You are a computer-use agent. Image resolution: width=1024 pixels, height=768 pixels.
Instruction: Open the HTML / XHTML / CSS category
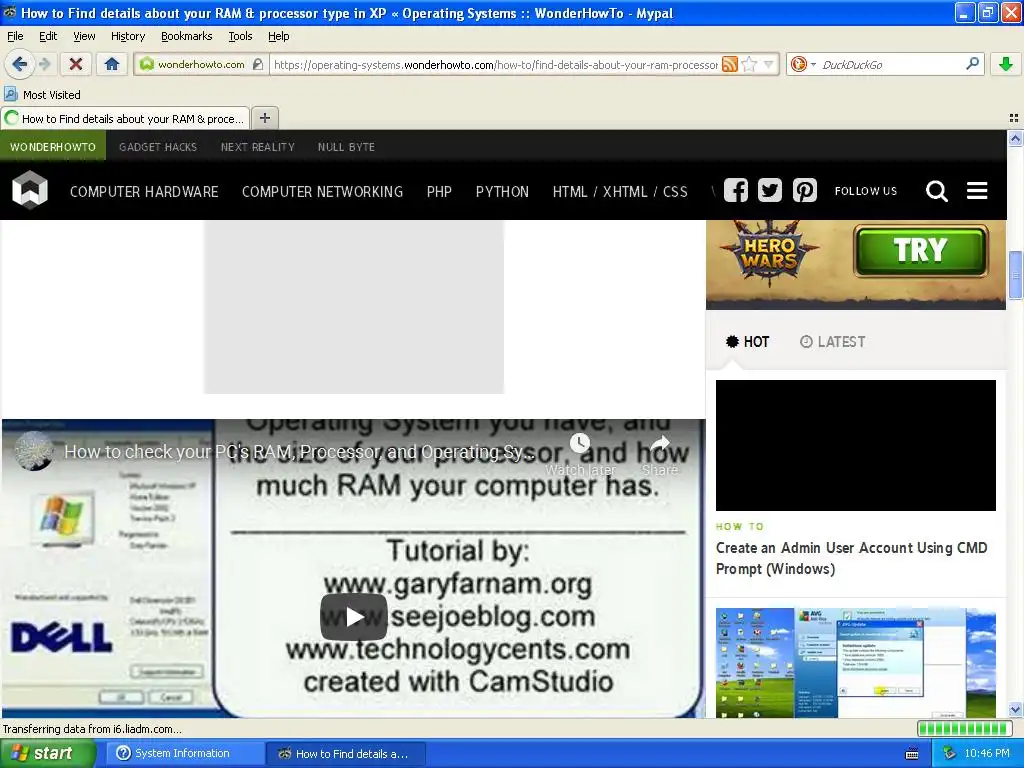pyautogui.click(x=620, y=191)
